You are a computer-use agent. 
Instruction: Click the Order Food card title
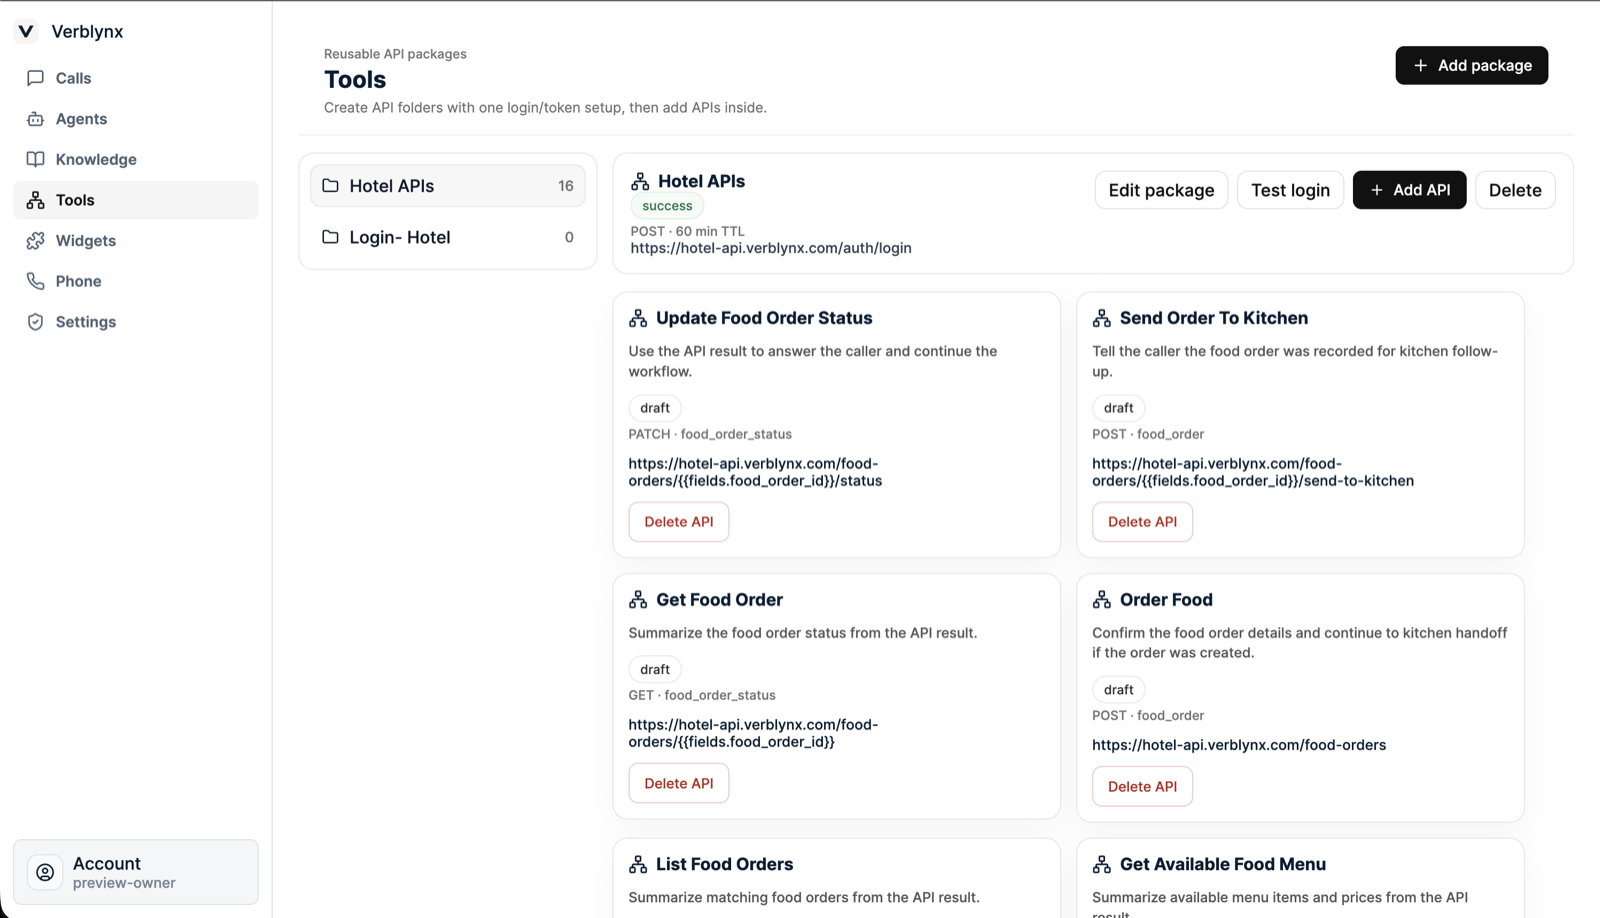[x=1166, y=600]
